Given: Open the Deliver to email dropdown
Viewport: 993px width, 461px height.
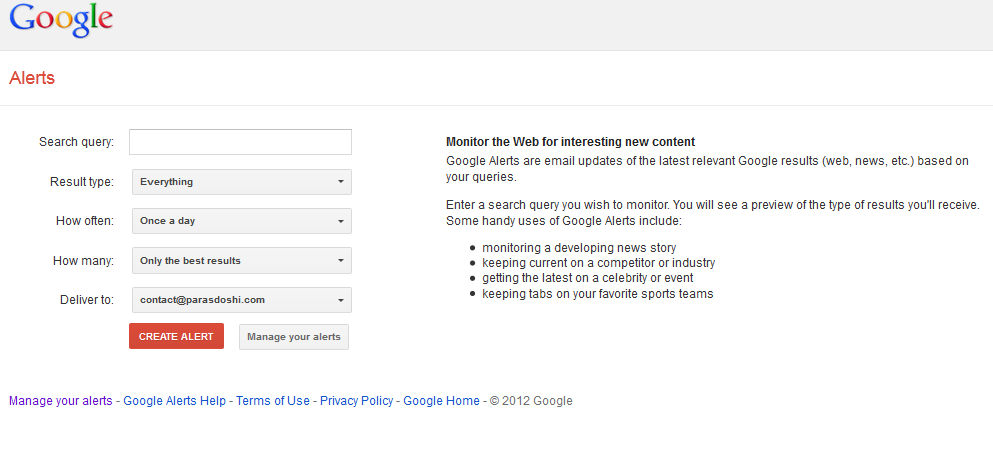Looking at the screenshot, I should tap(242, 300).
